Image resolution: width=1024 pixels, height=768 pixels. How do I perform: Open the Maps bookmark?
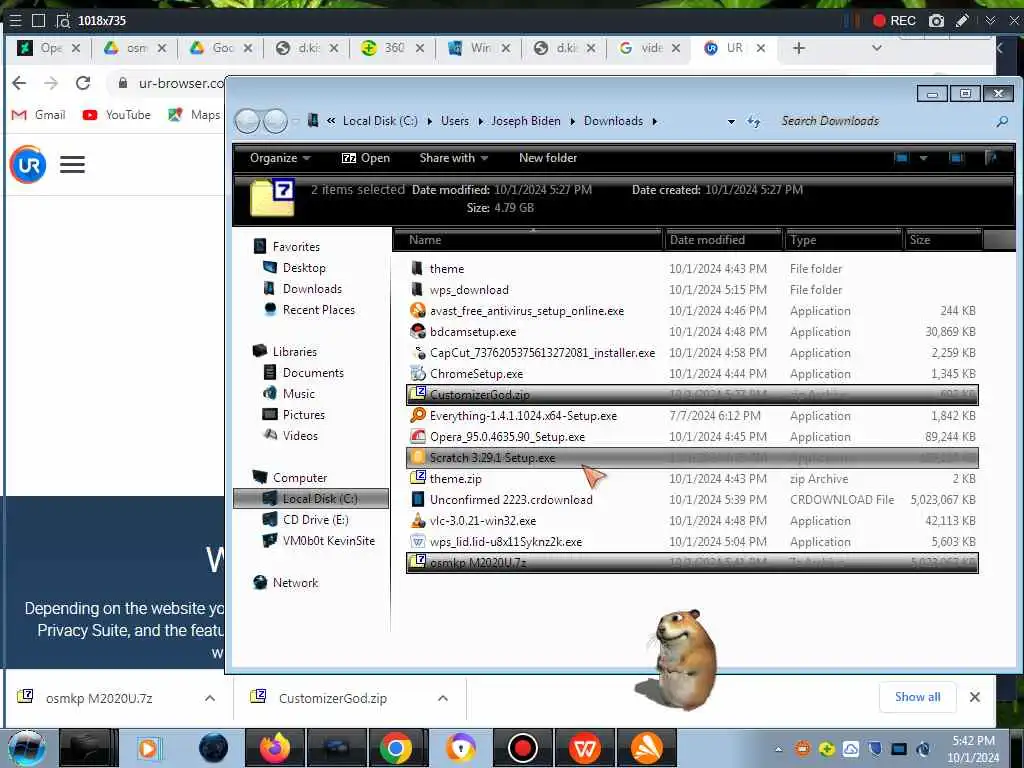pos(194,115)
